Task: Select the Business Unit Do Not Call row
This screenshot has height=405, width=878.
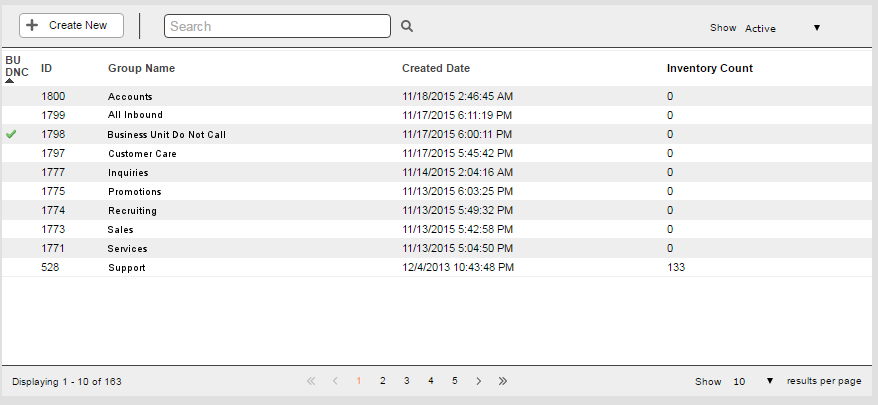Action: click(437, 134)
